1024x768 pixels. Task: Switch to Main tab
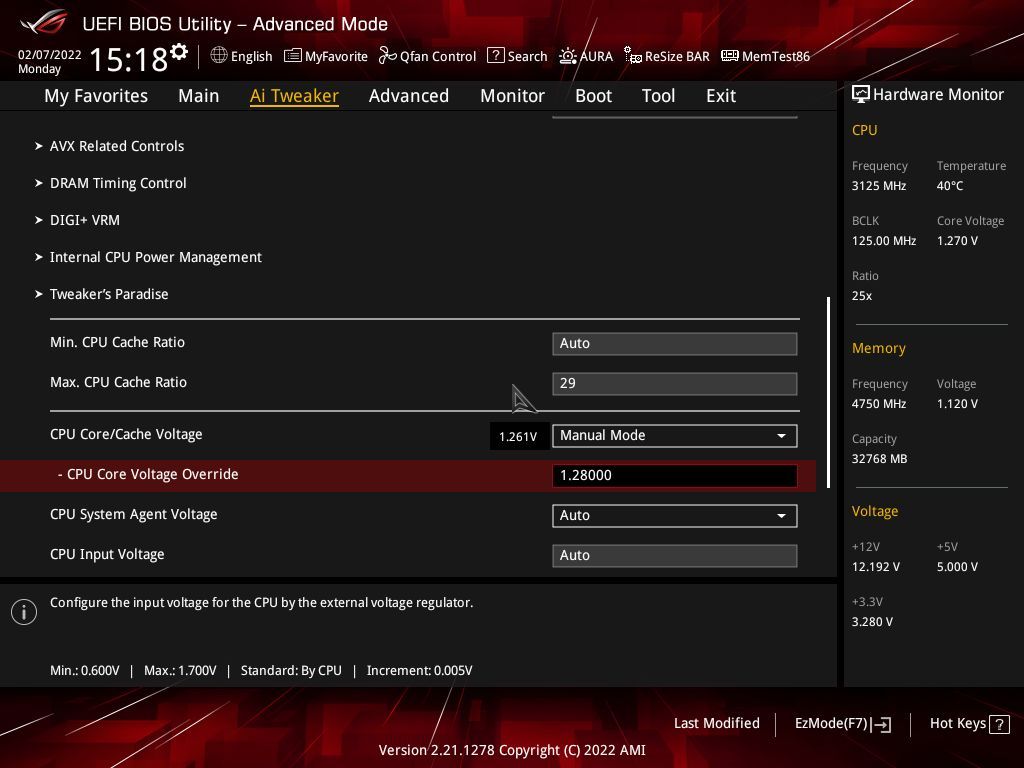199,96
